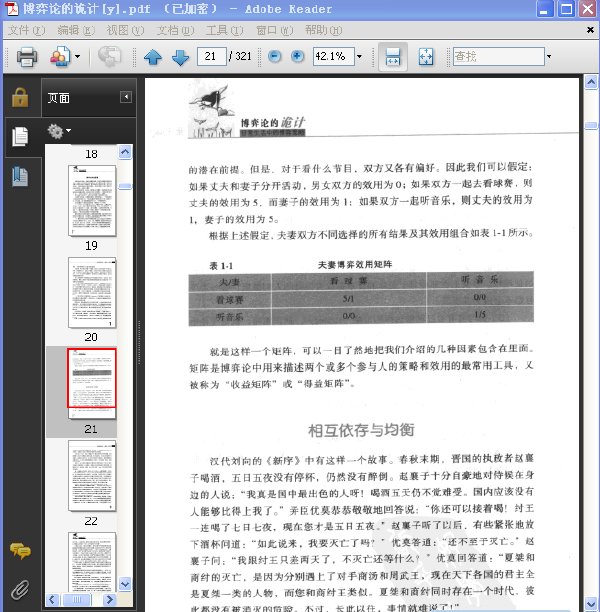
Task: Open the gear options dropdown in pages panel
Action: click(59, 131)
